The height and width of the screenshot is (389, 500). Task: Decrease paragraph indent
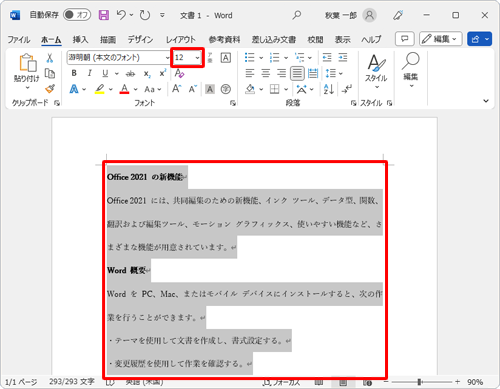click(327, 58)
